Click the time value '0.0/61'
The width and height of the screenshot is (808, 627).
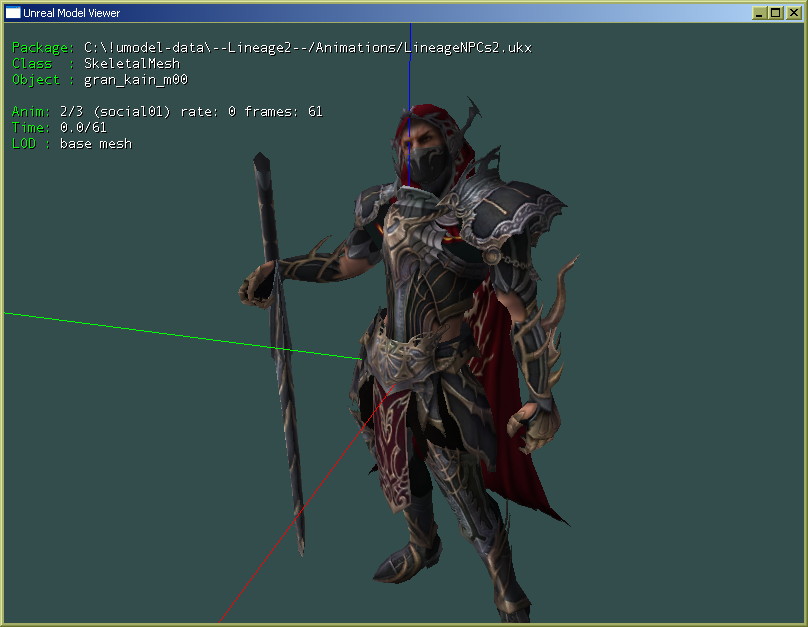[83, 127]
